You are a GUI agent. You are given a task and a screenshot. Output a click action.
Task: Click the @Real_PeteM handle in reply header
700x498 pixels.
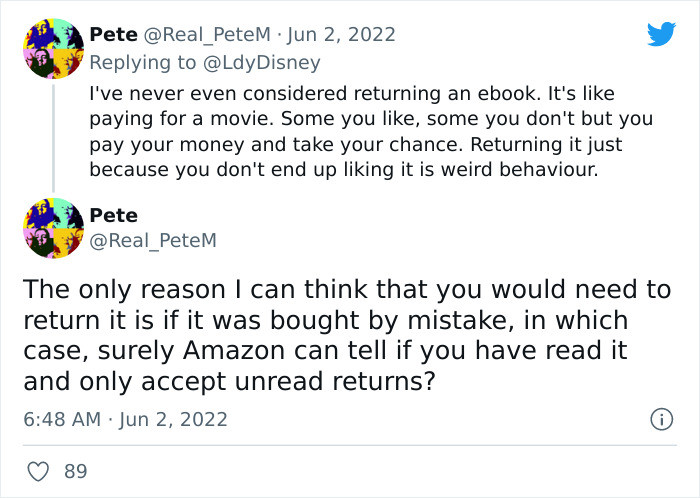pos(207,35)
